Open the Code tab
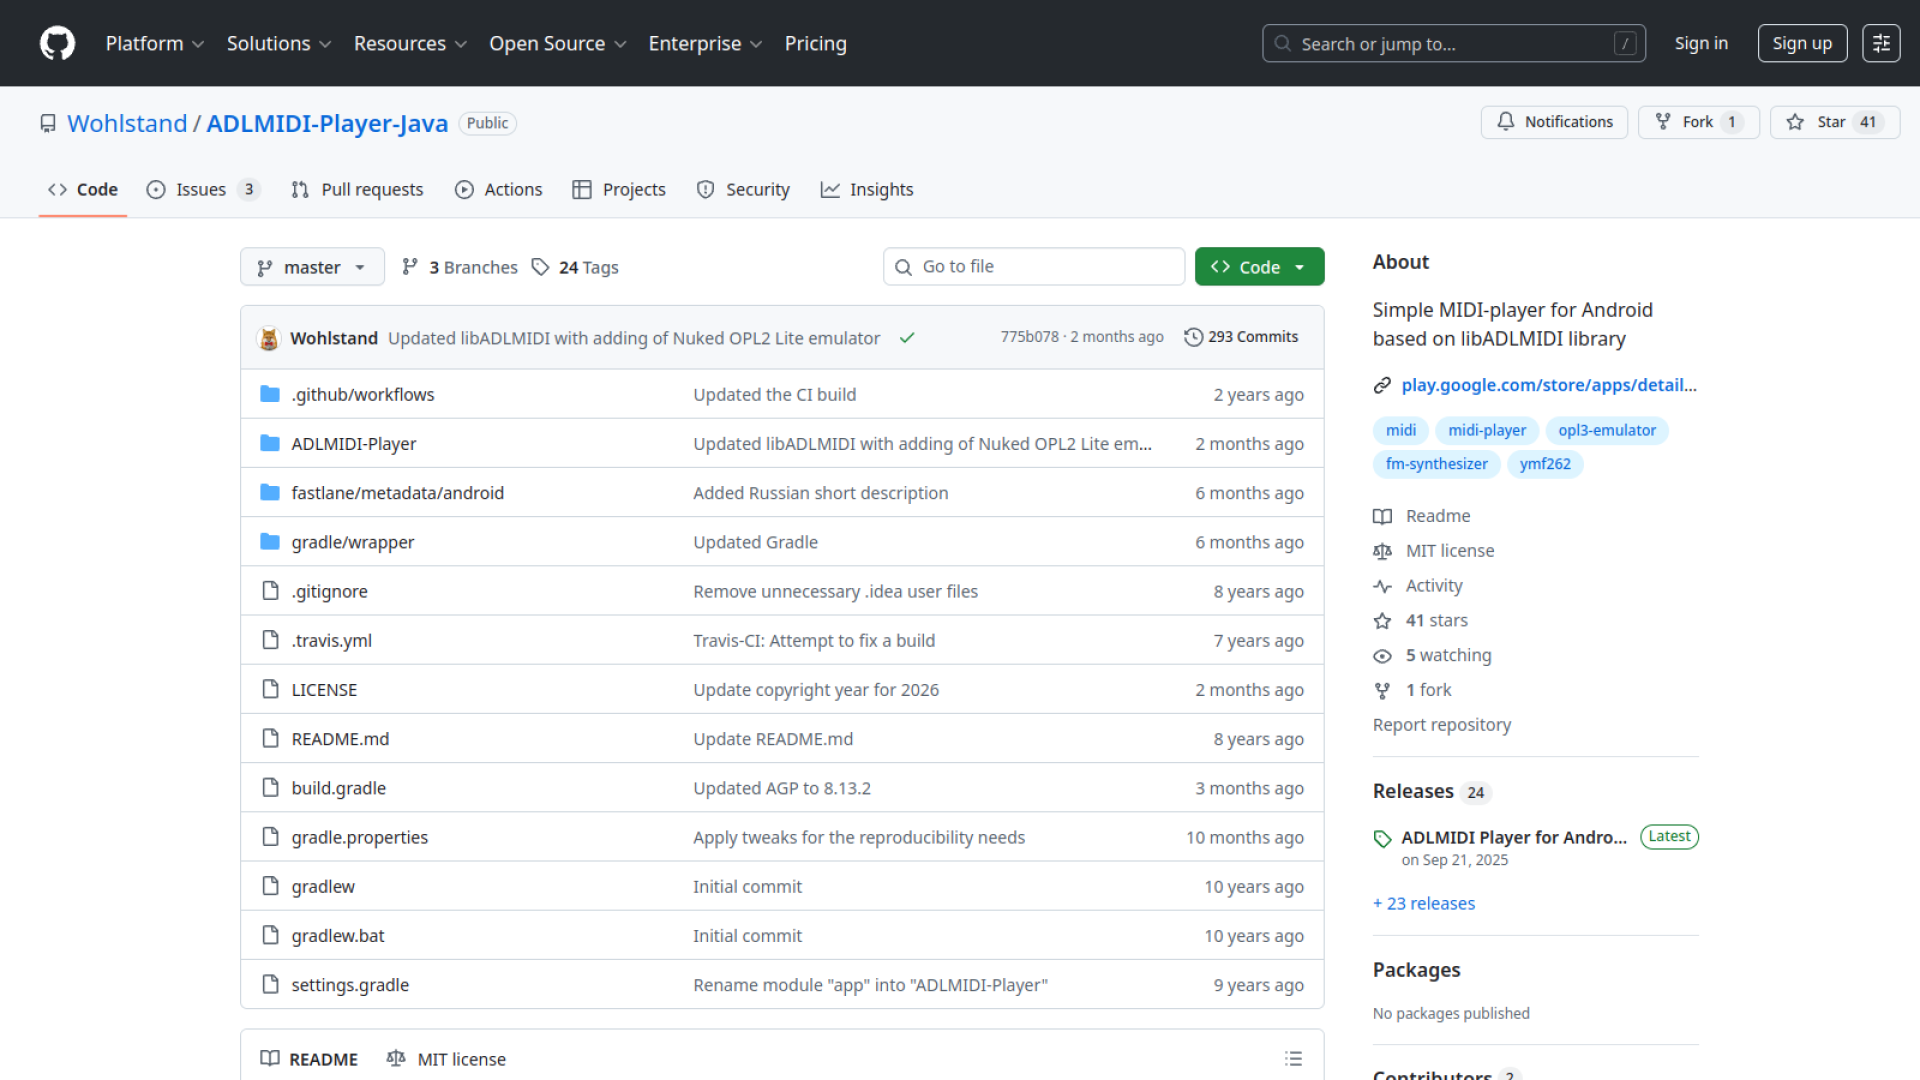Screen dimensions: 1920x1080 pos(83,189)
